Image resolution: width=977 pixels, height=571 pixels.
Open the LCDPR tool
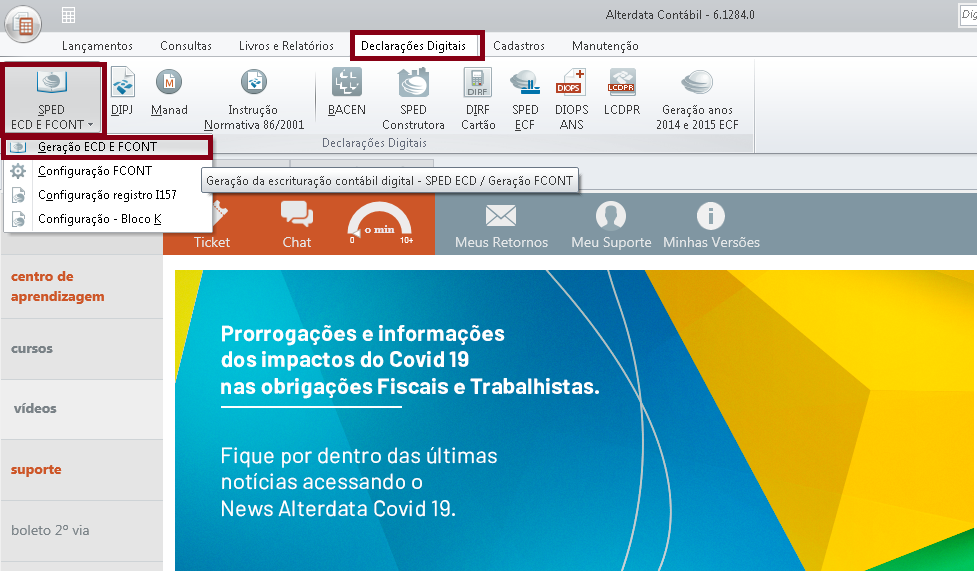click(622, 92)
